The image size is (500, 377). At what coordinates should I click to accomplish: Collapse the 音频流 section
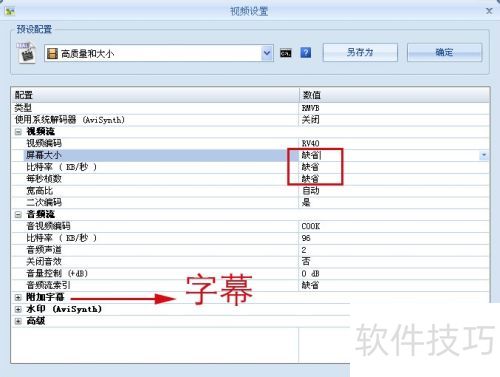pos(18,215)
